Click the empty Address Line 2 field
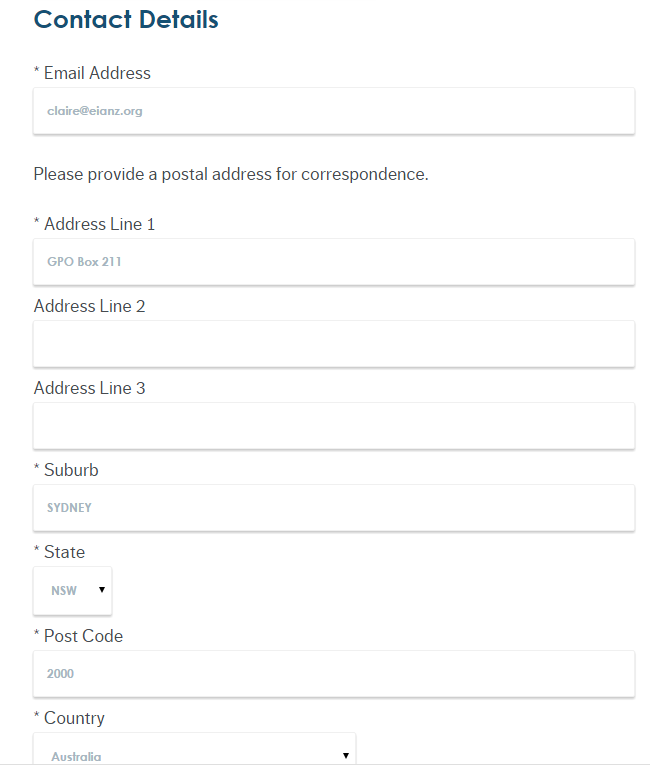The height and width of the screenshot is (765, 650). (334, 344)
